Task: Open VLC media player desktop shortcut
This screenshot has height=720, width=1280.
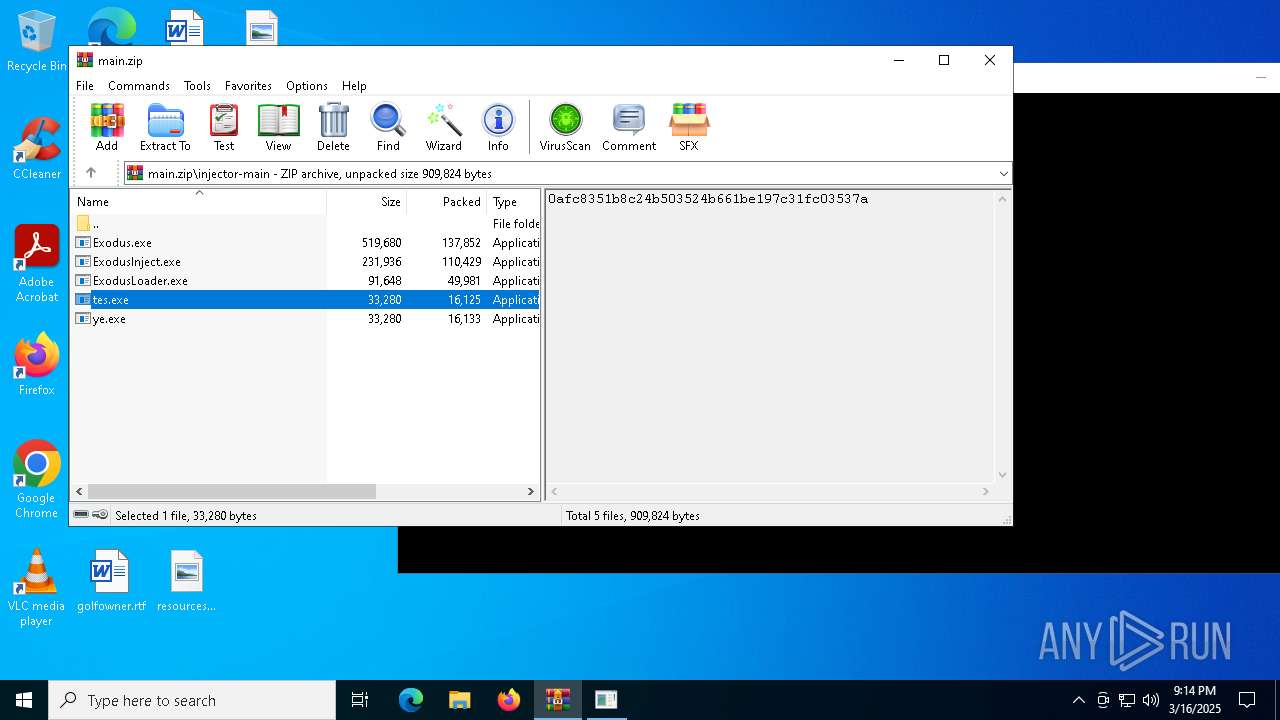Action: click(x=36, y=588)
